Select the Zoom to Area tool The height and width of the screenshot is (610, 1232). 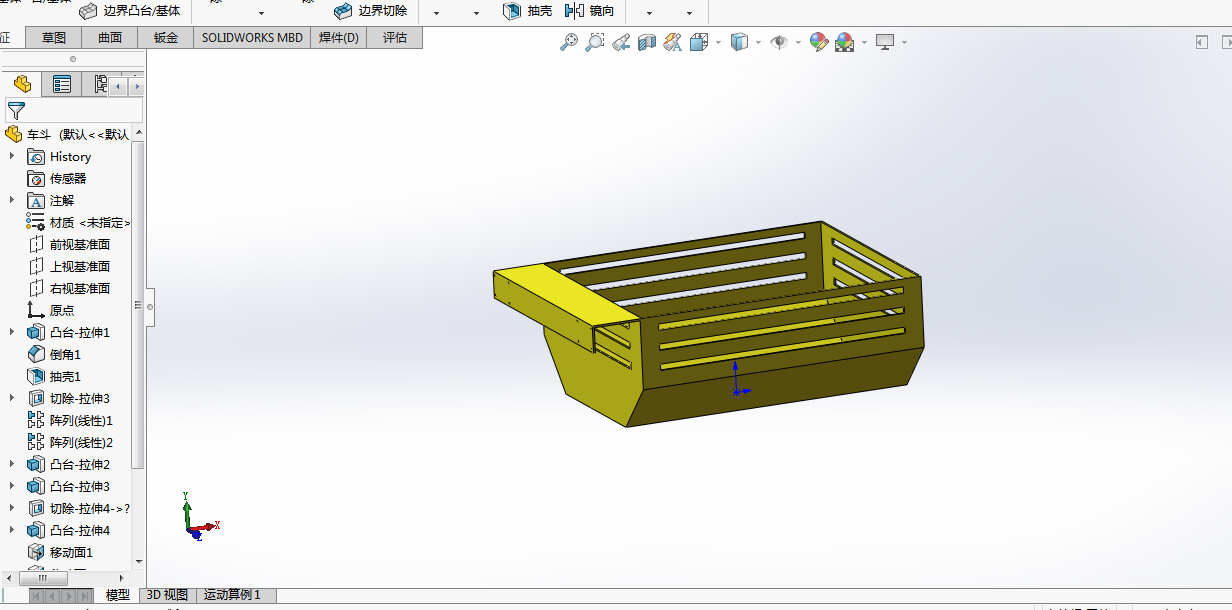(594, 42)
